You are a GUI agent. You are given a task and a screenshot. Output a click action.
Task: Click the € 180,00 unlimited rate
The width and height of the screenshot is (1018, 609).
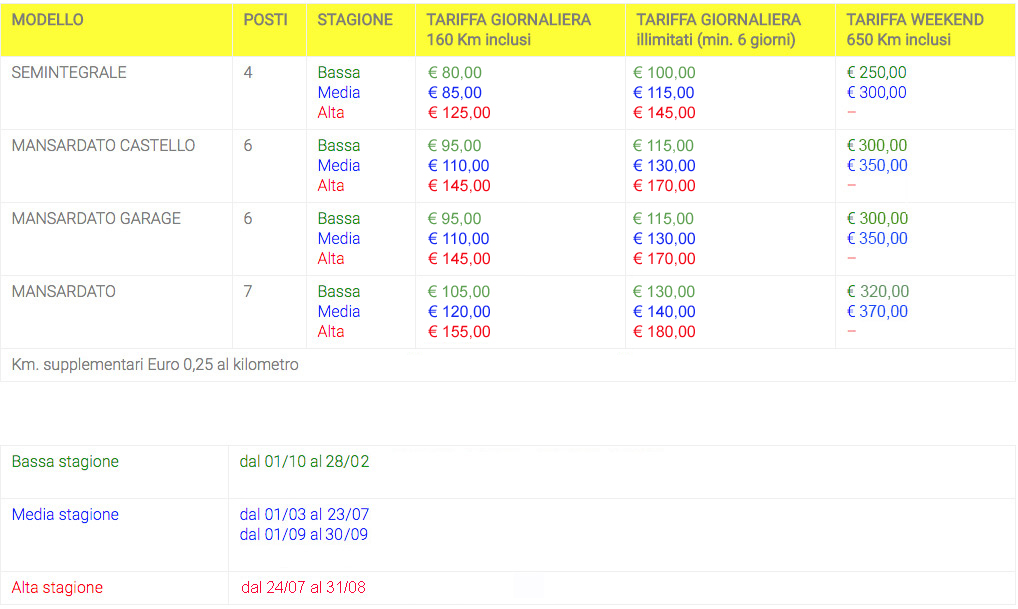664,332
